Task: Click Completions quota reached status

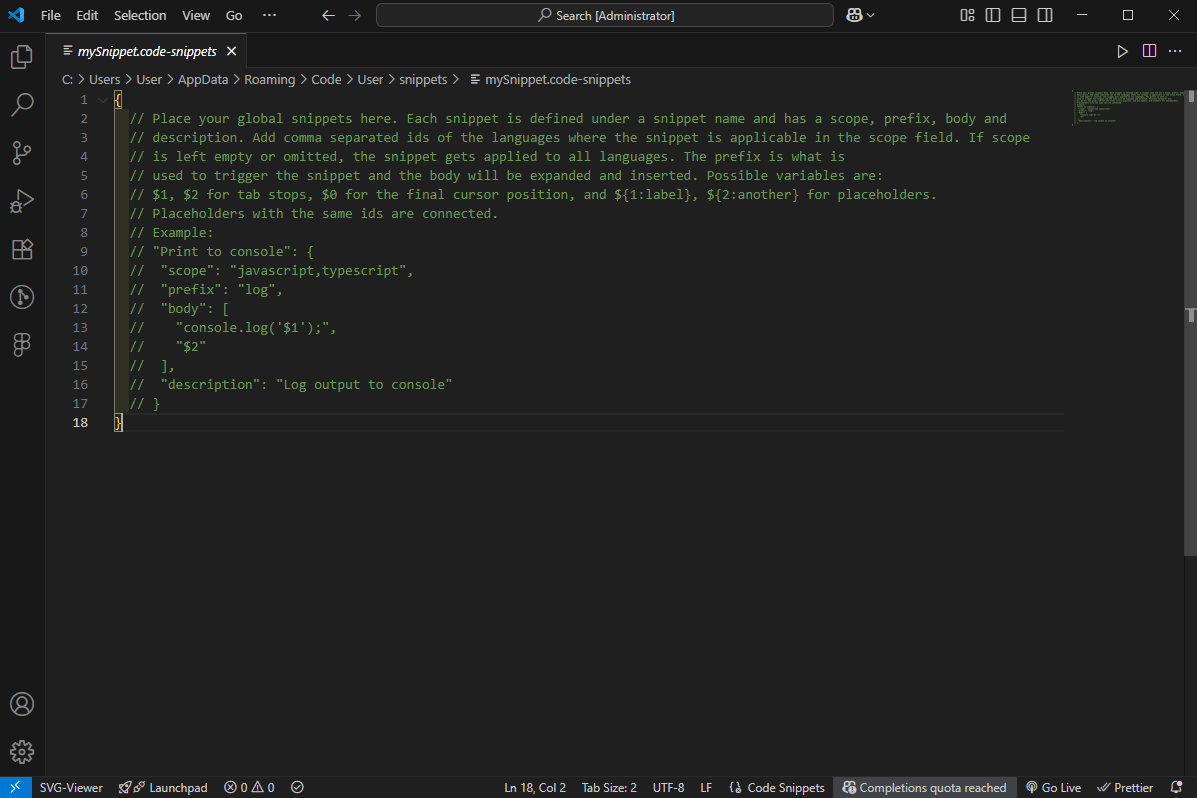Action: 924,787
